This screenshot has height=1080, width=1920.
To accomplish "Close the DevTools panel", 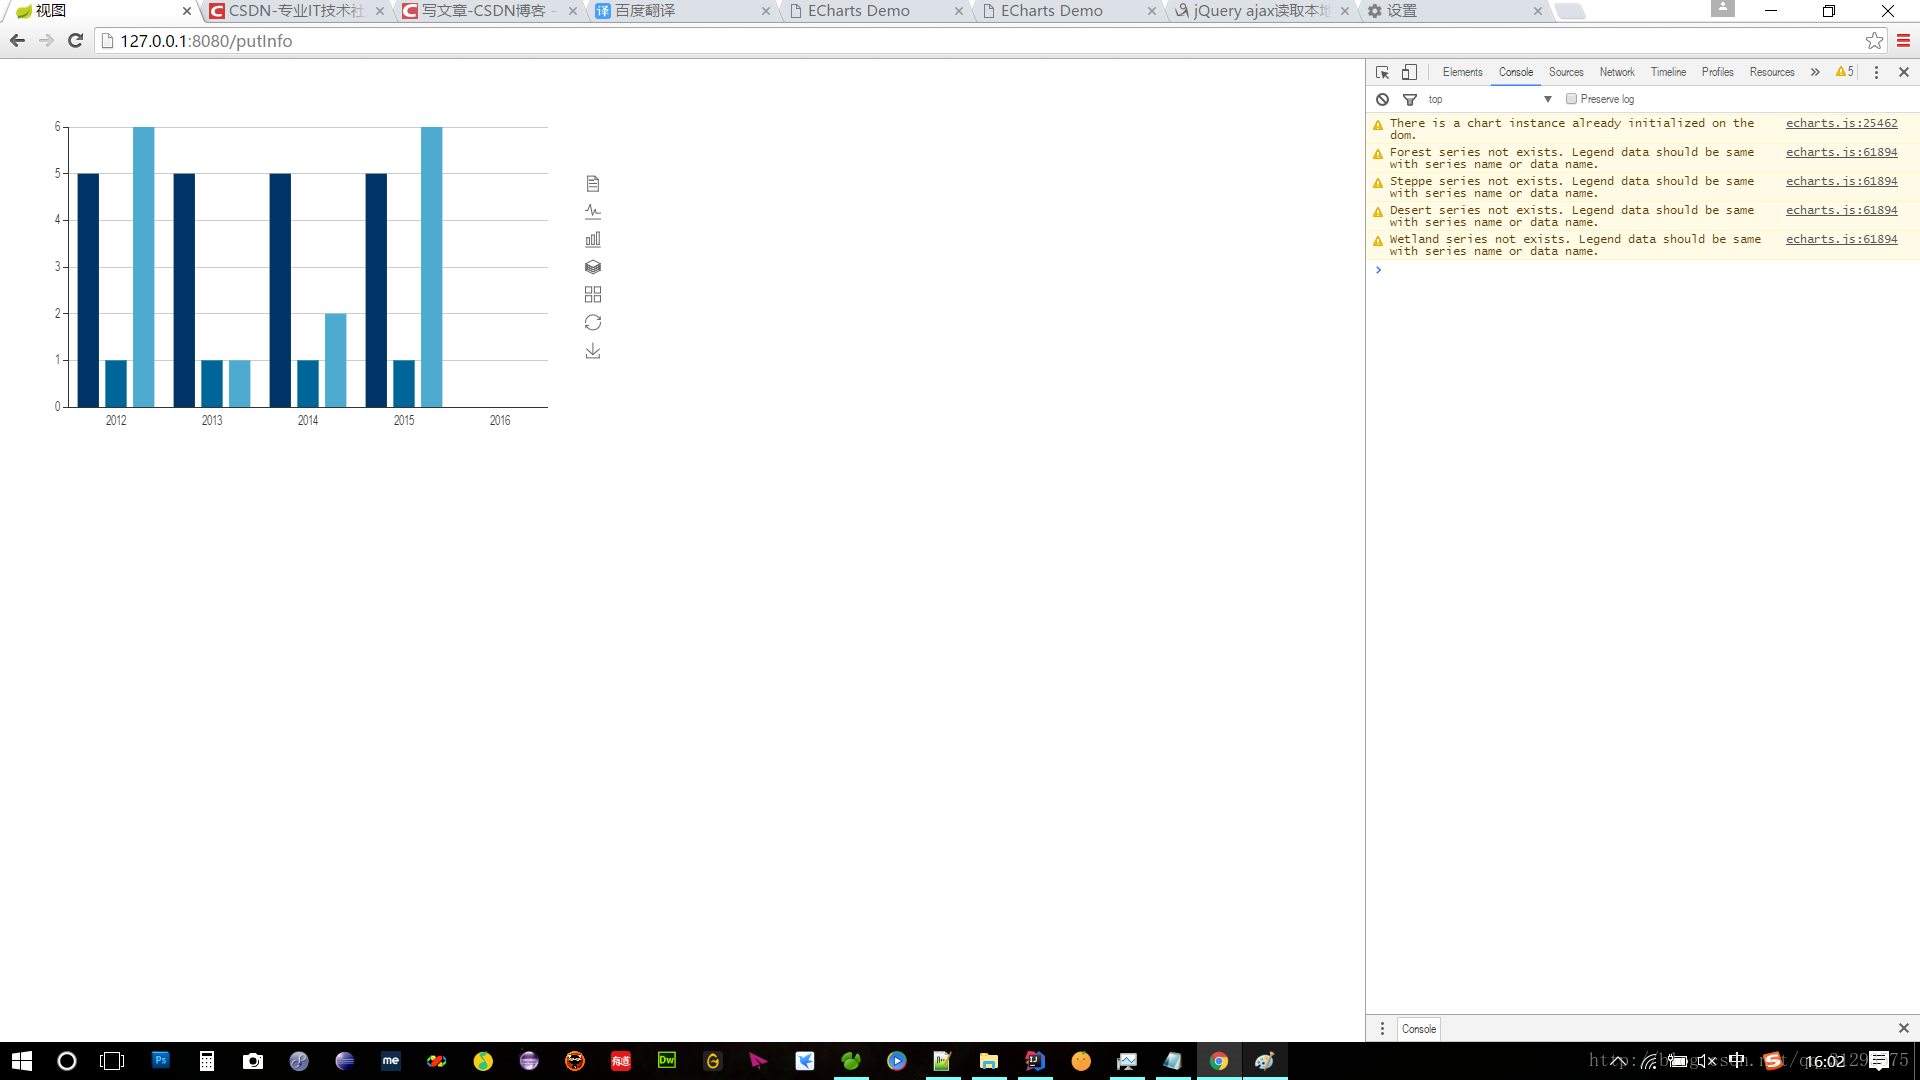I will click(1904, 72).
